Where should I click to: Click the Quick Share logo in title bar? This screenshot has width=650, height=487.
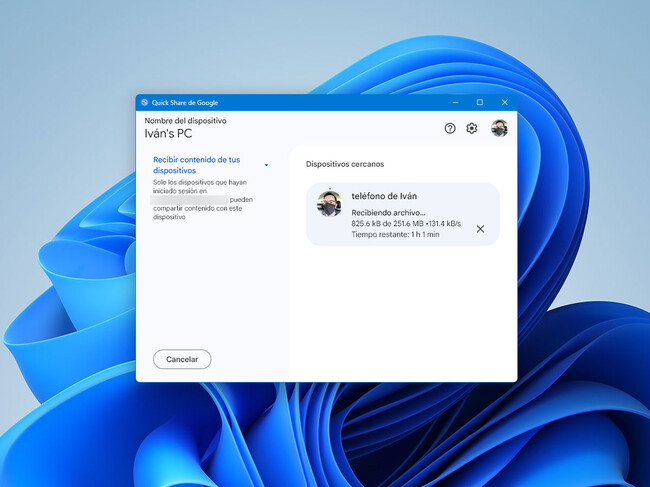tap(145, 102)
